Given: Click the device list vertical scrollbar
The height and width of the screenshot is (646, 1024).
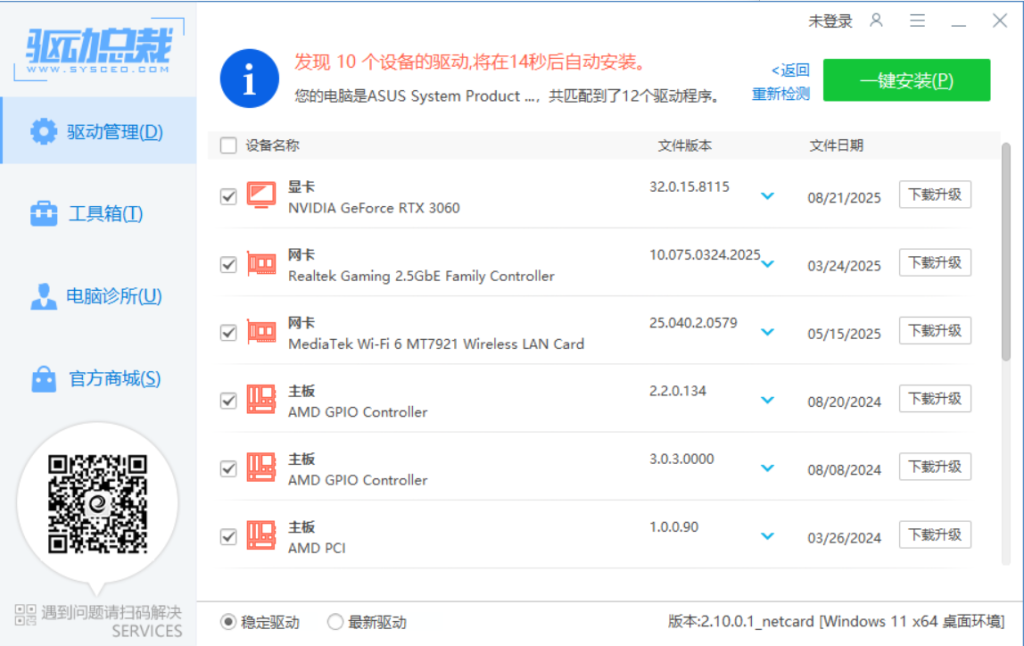Looking at the screenshot, I should [x=1006, y=251].
